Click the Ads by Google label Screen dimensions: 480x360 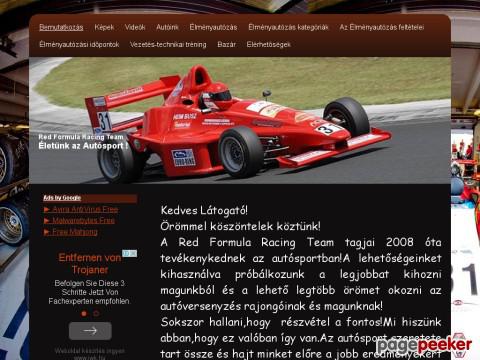coord(62,198)
